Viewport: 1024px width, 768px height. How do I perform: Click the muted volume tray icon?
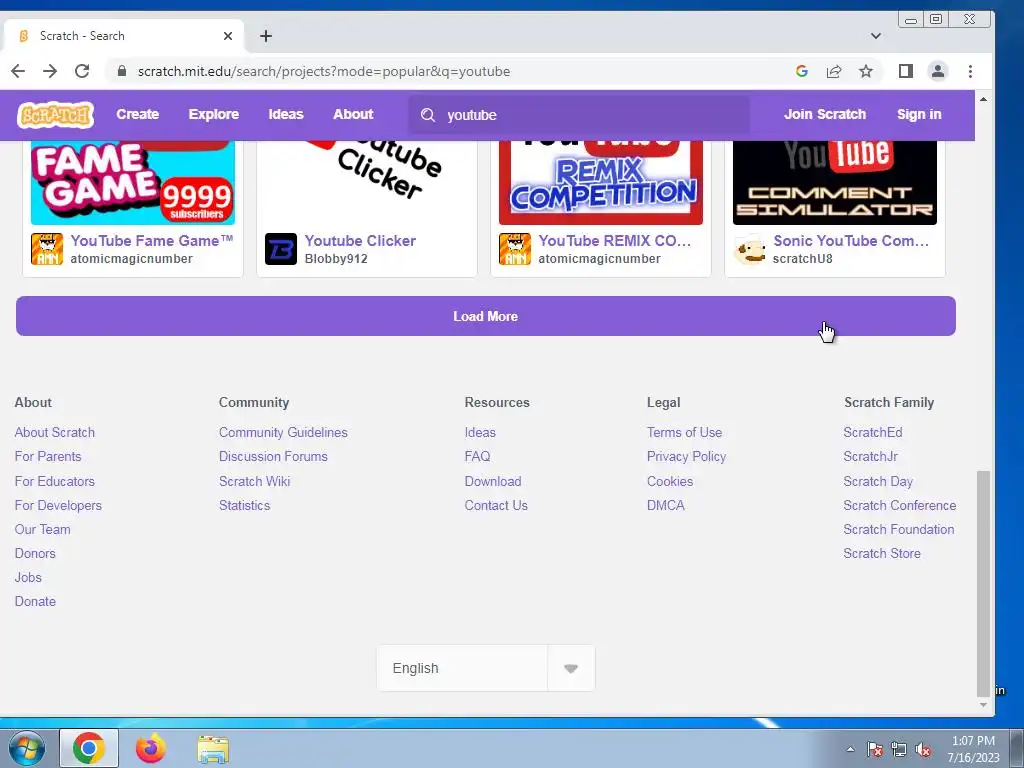(x=923, y=750)
